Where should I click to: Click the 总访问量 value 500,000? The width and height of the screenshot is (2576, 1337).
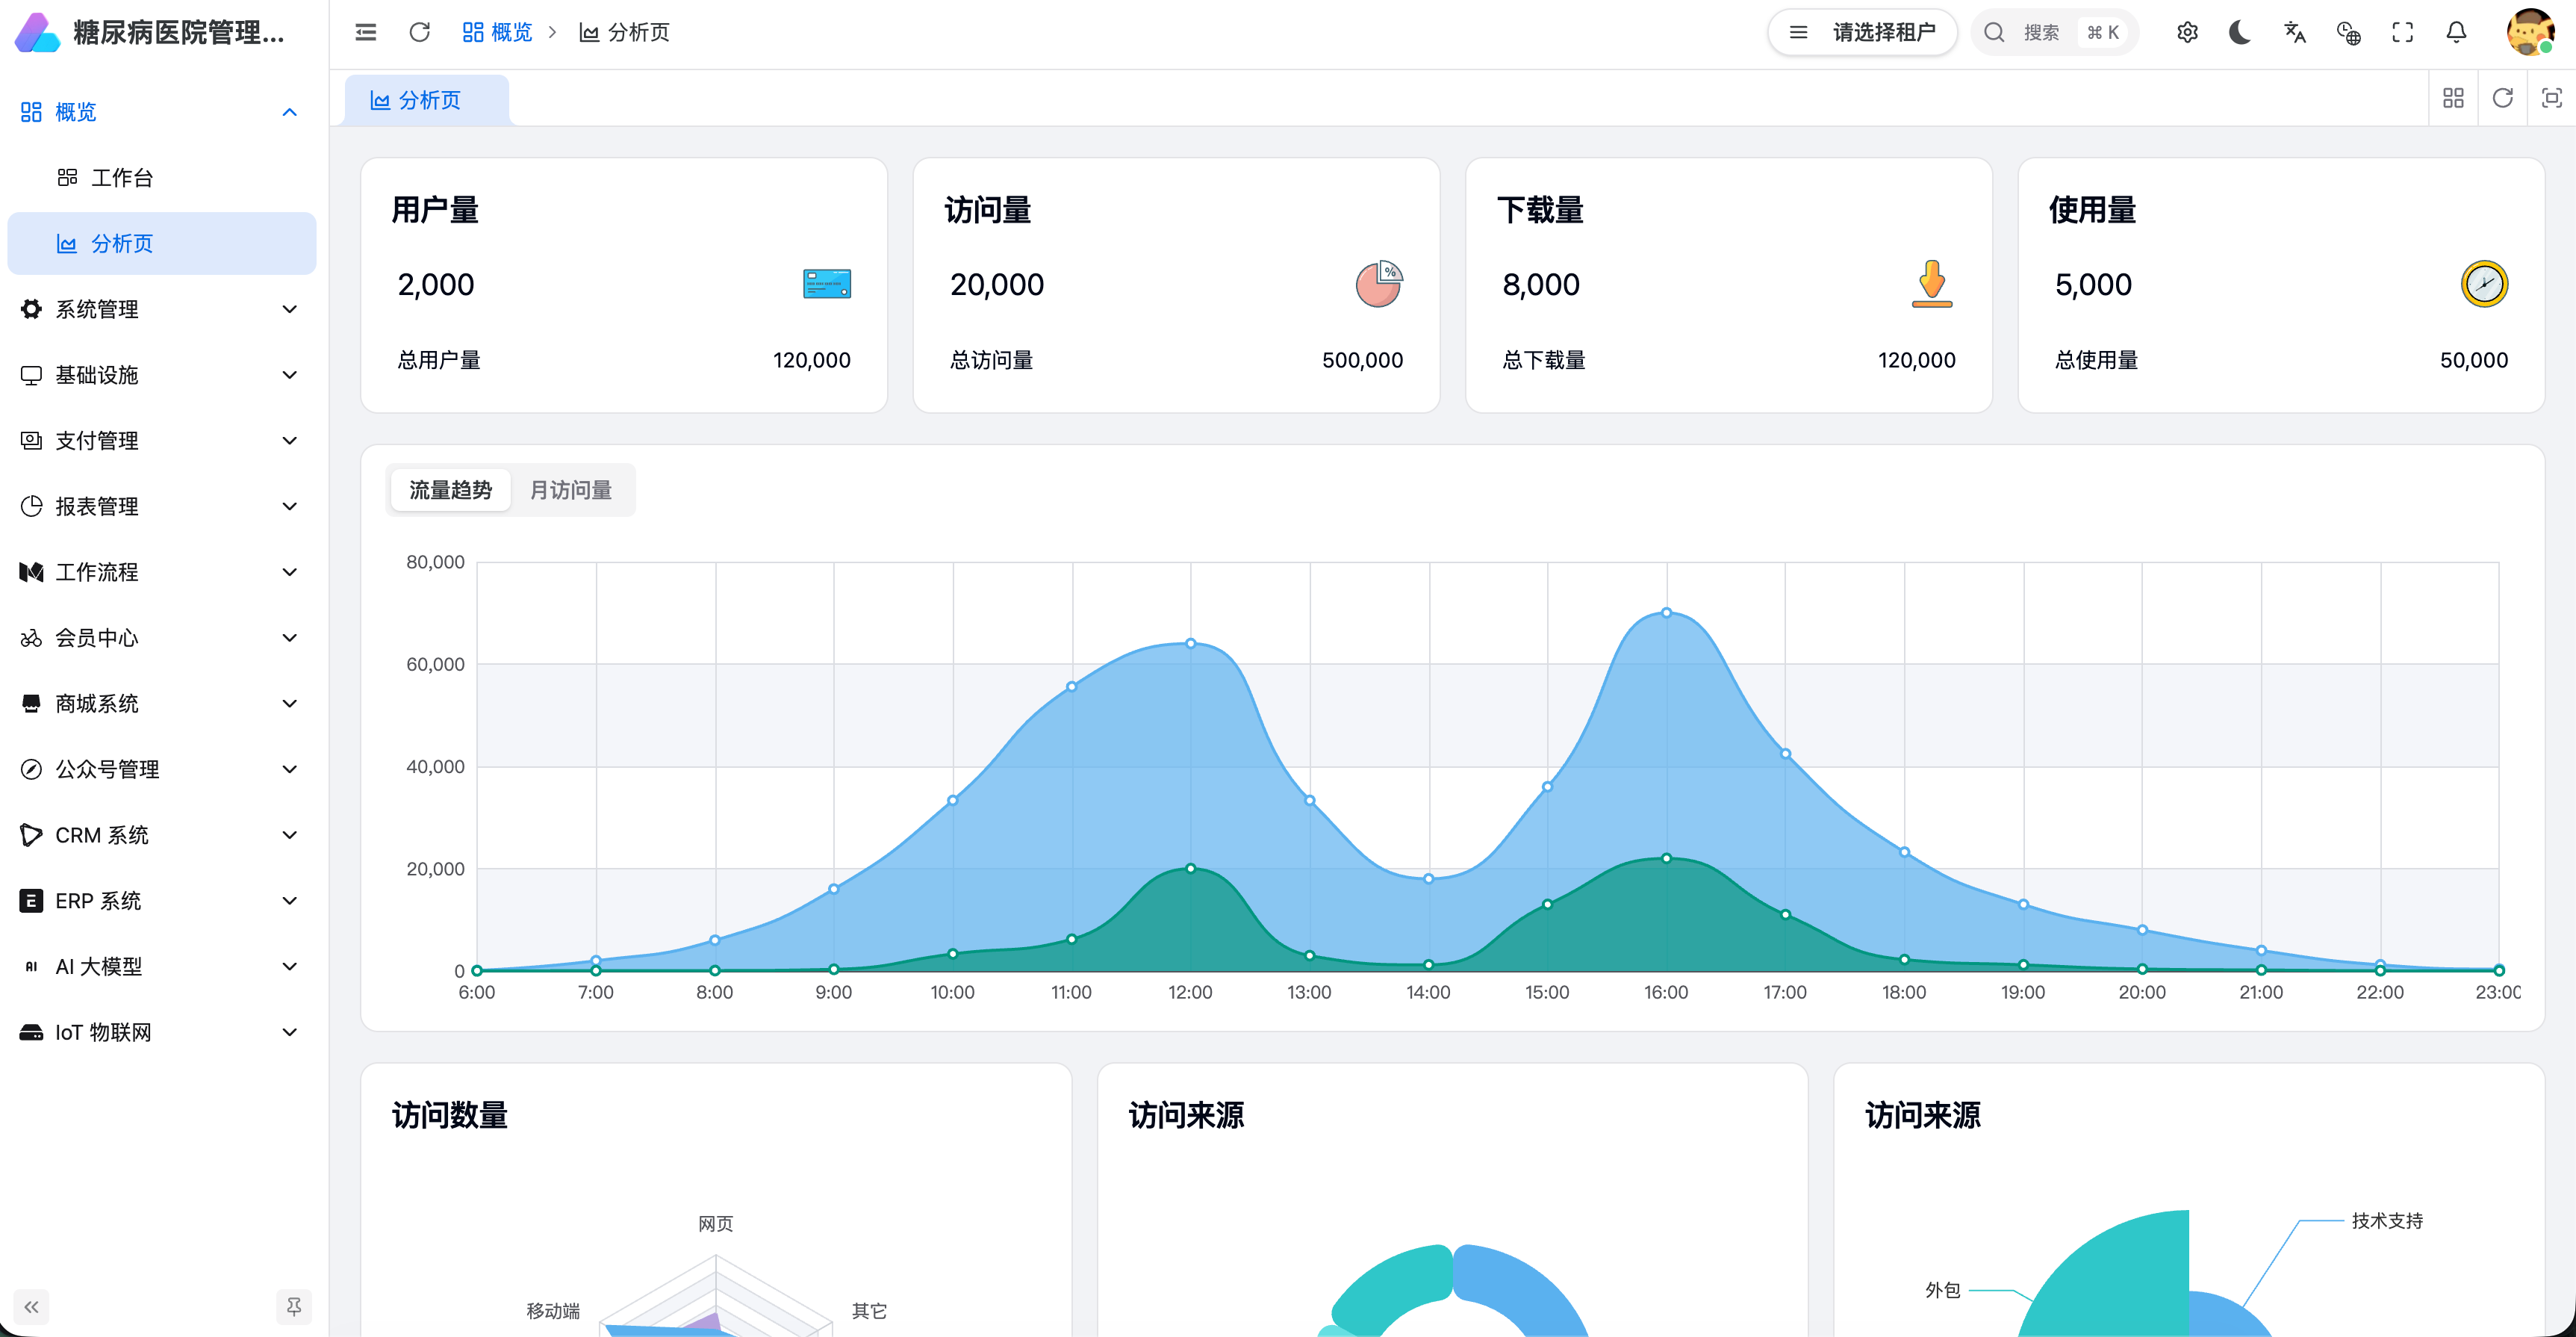(x=1362, y=360)
